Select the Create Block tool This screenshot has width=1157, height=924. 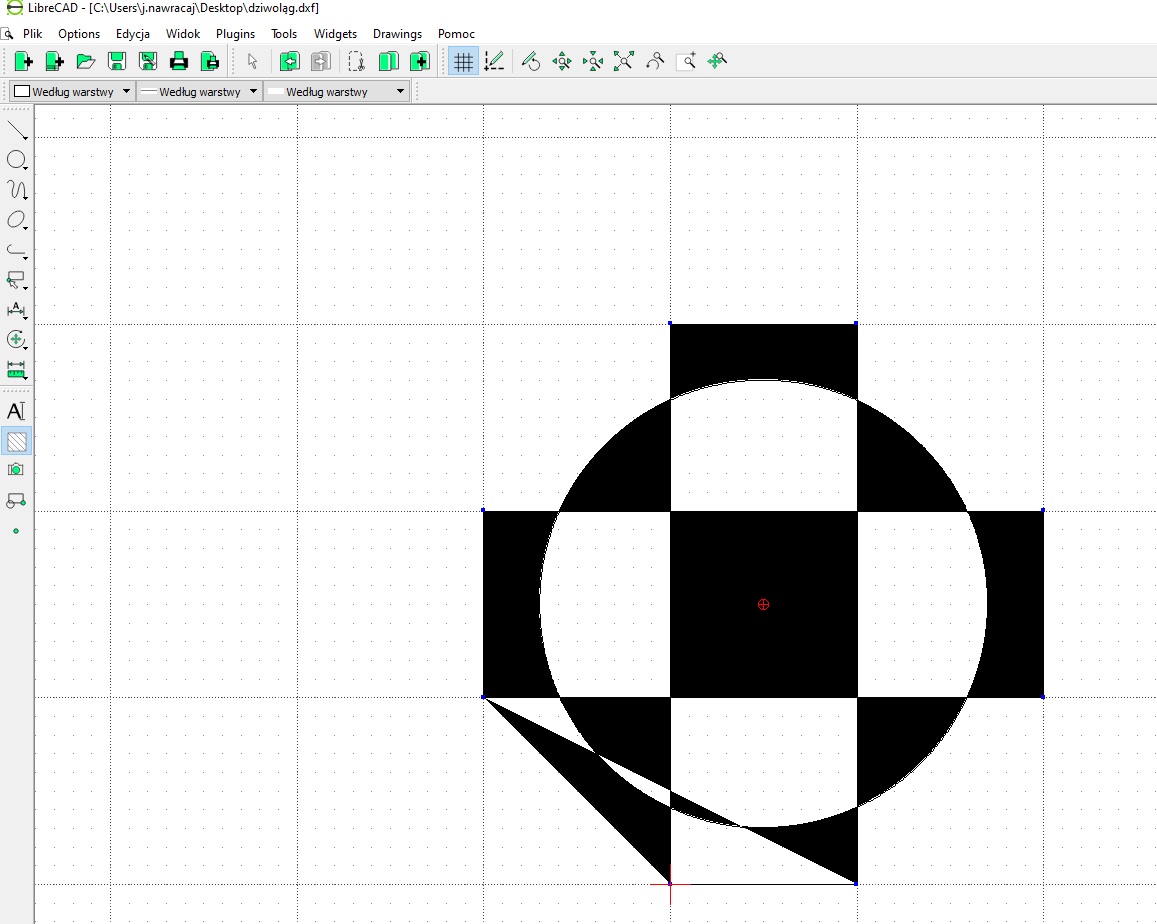[x=16, y=500]
